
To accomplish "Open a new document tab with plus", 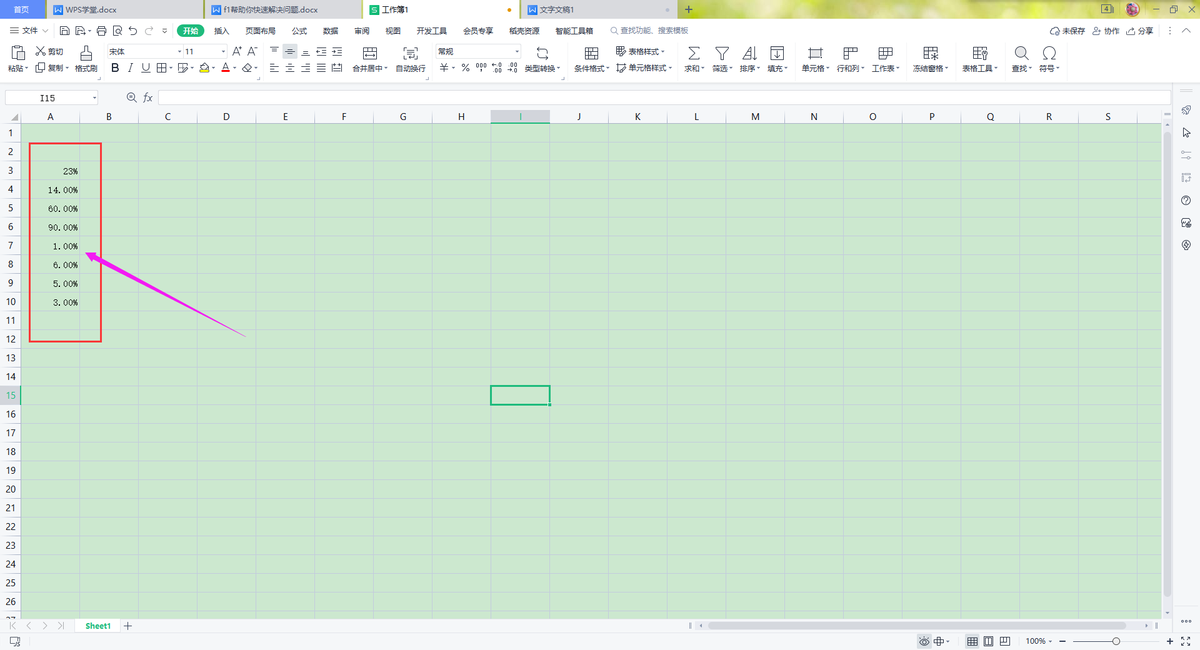I will 688,9.
